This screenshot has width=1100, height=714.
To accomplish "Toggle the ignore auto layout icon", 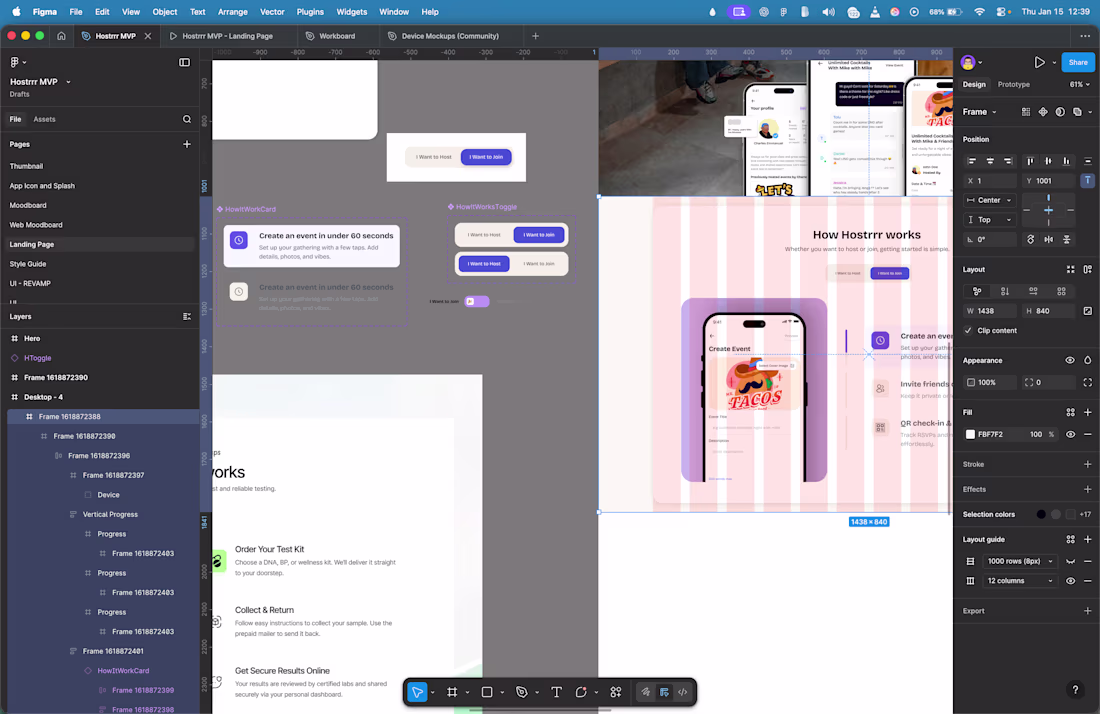I will pyautogui.click(x=1087, y=180).
